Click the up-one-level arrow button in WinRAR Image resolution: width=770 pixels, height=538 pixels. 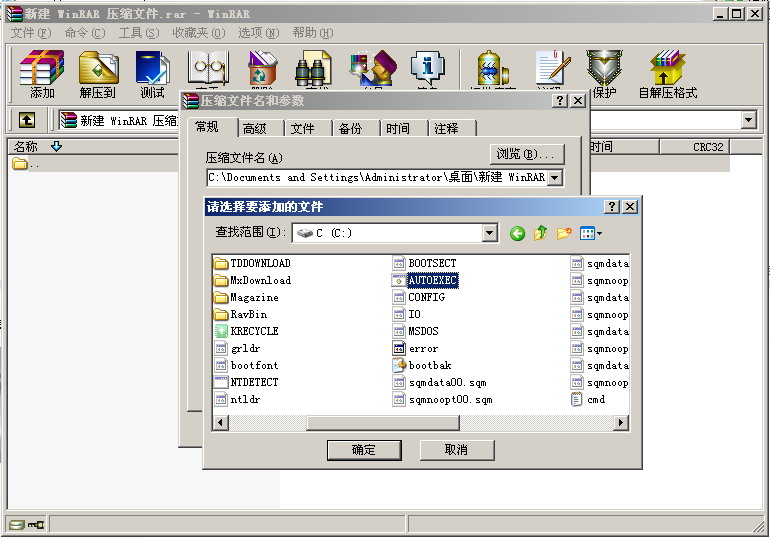(27, 120)
